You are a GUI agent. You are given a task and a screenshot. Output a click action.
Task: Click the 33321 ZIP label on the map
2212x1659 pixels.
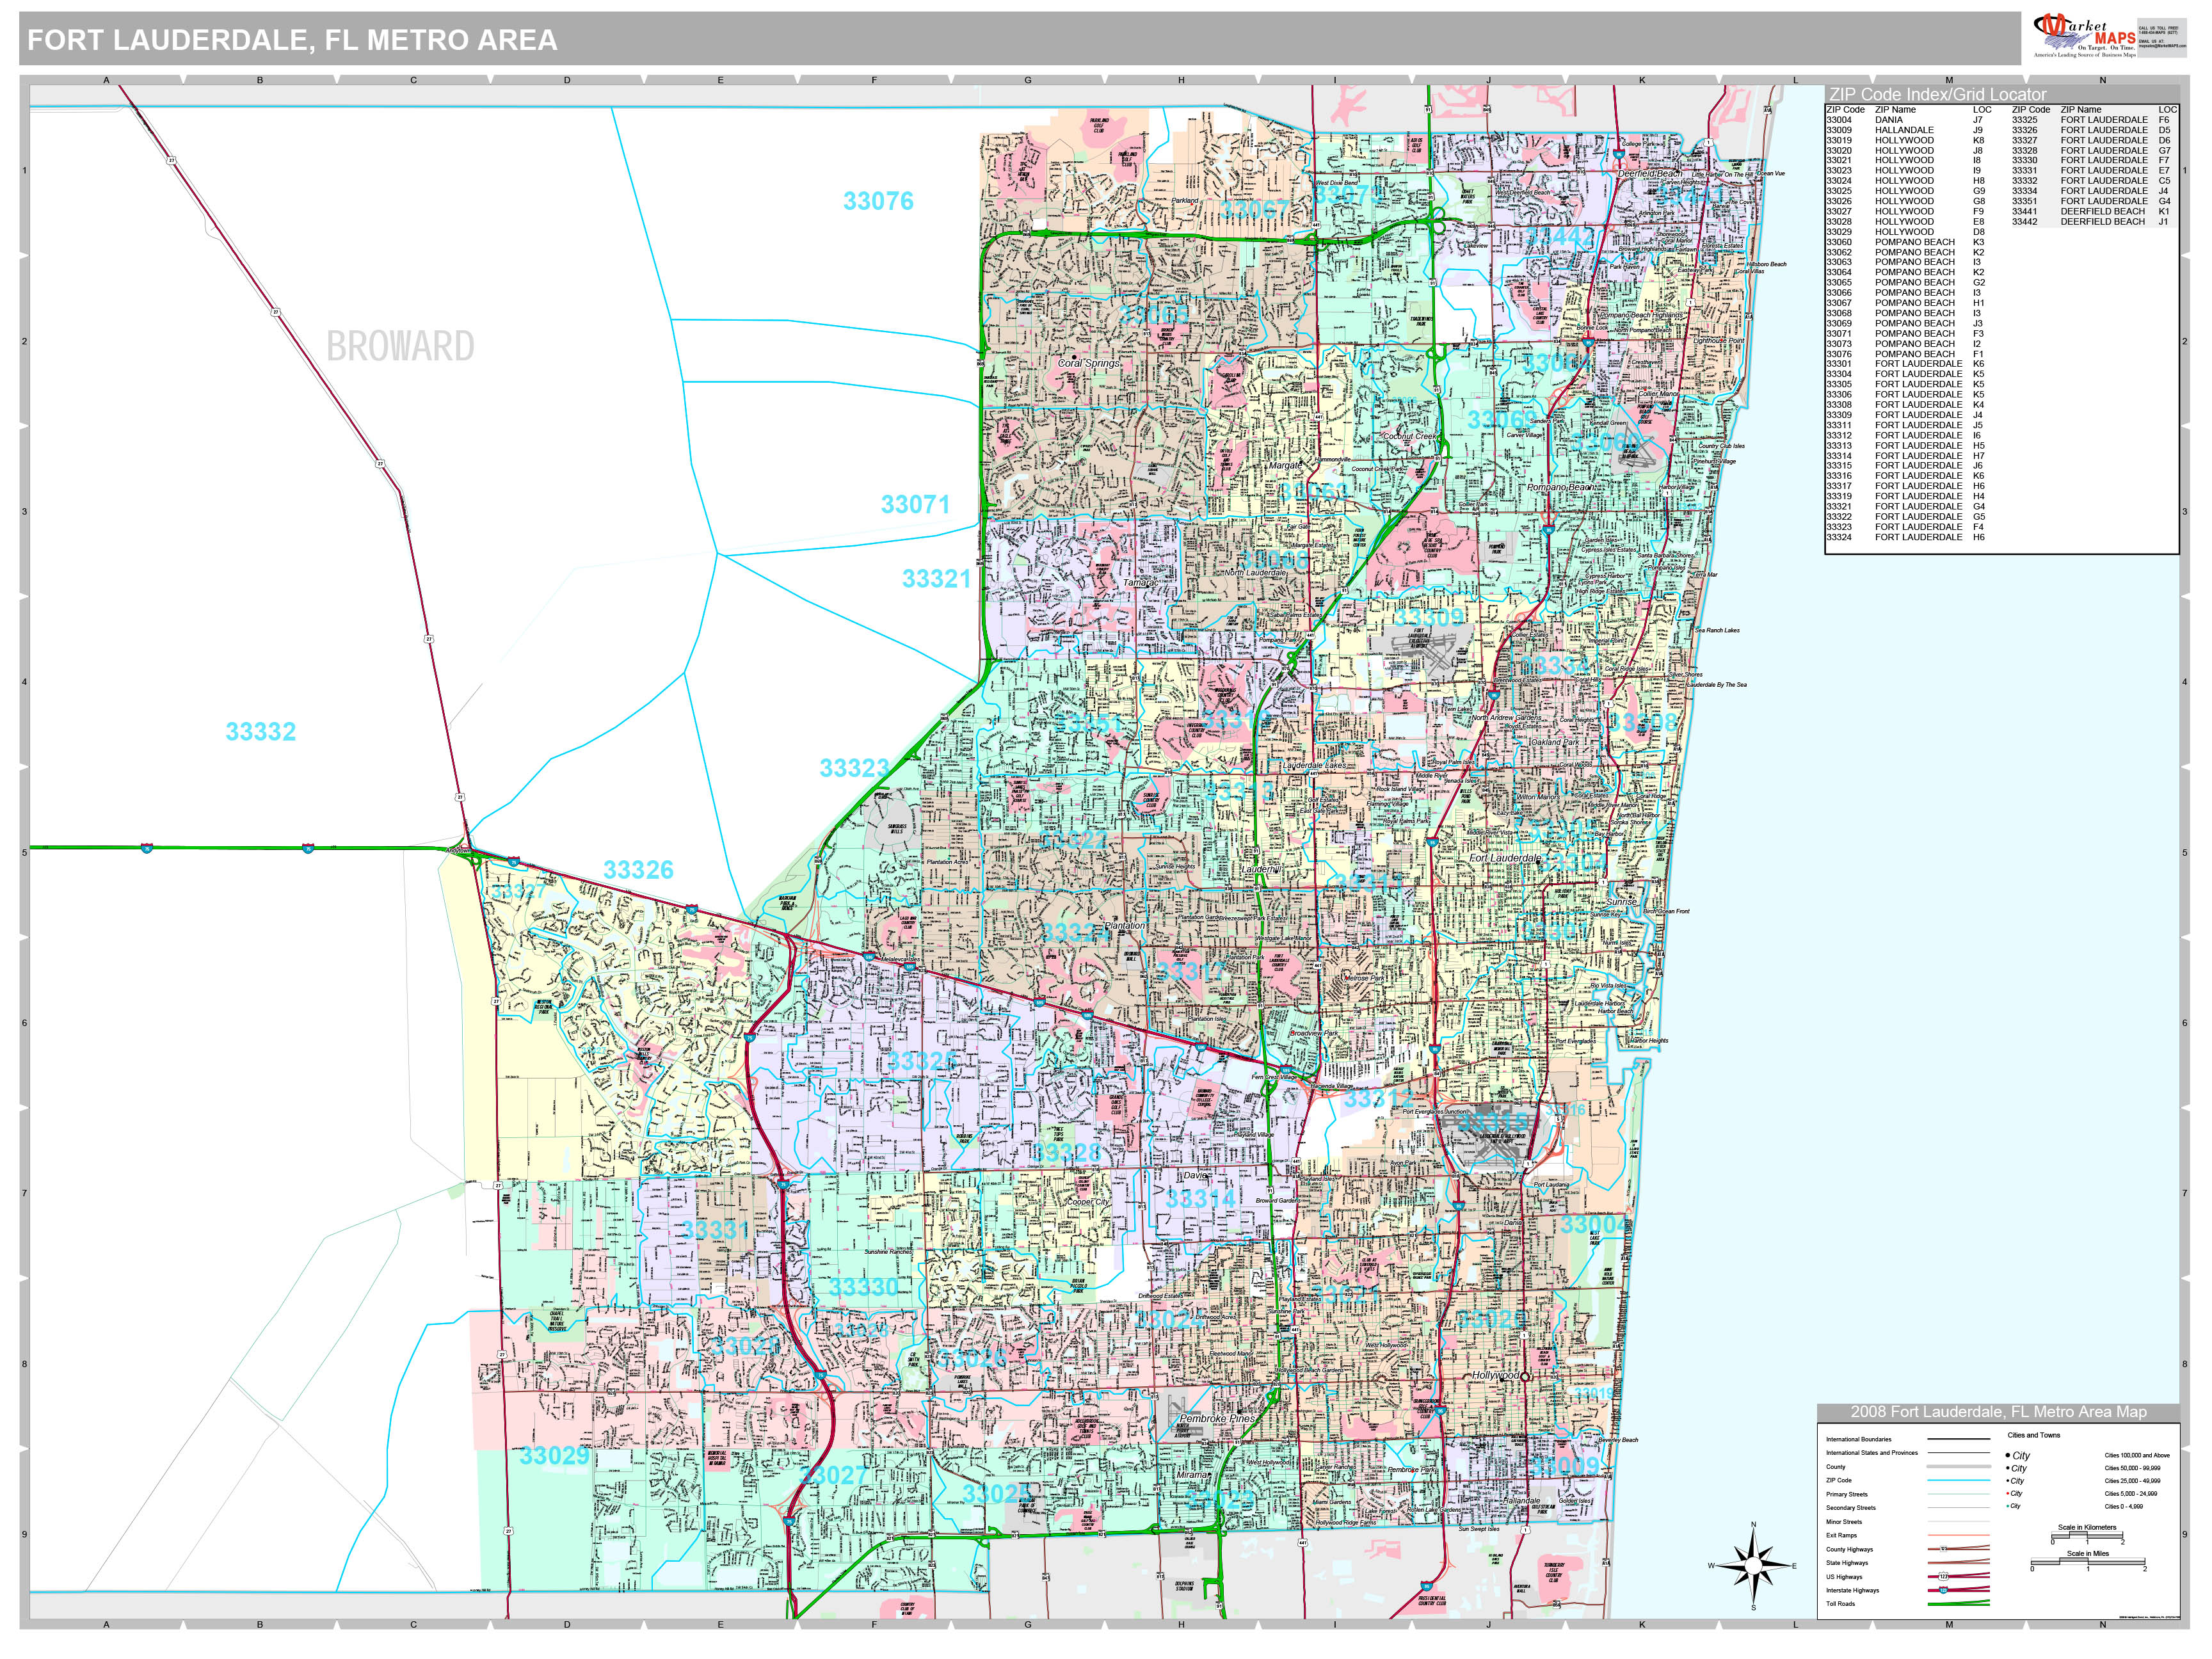point(936,578)
